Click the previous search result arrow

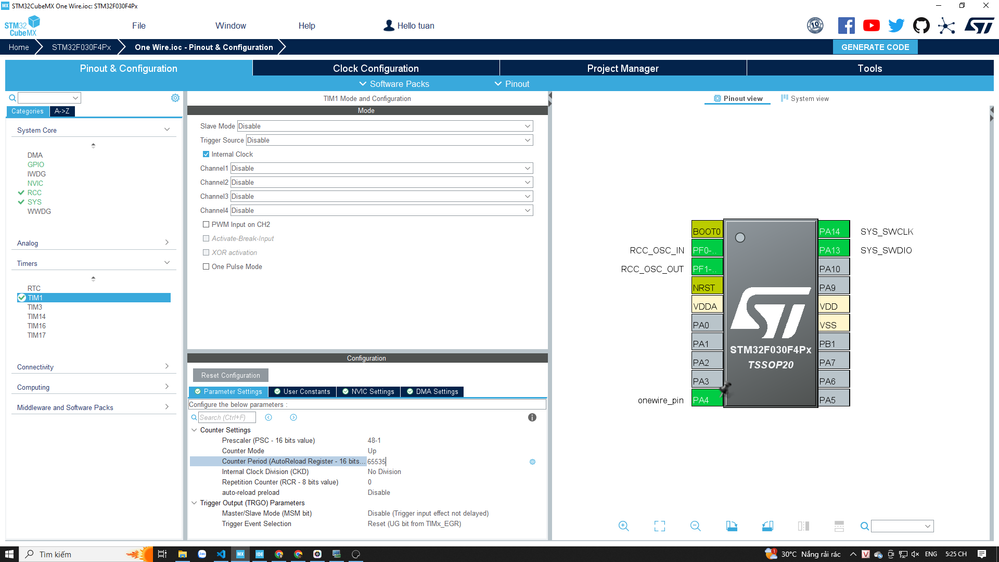[x=268, y=417]
